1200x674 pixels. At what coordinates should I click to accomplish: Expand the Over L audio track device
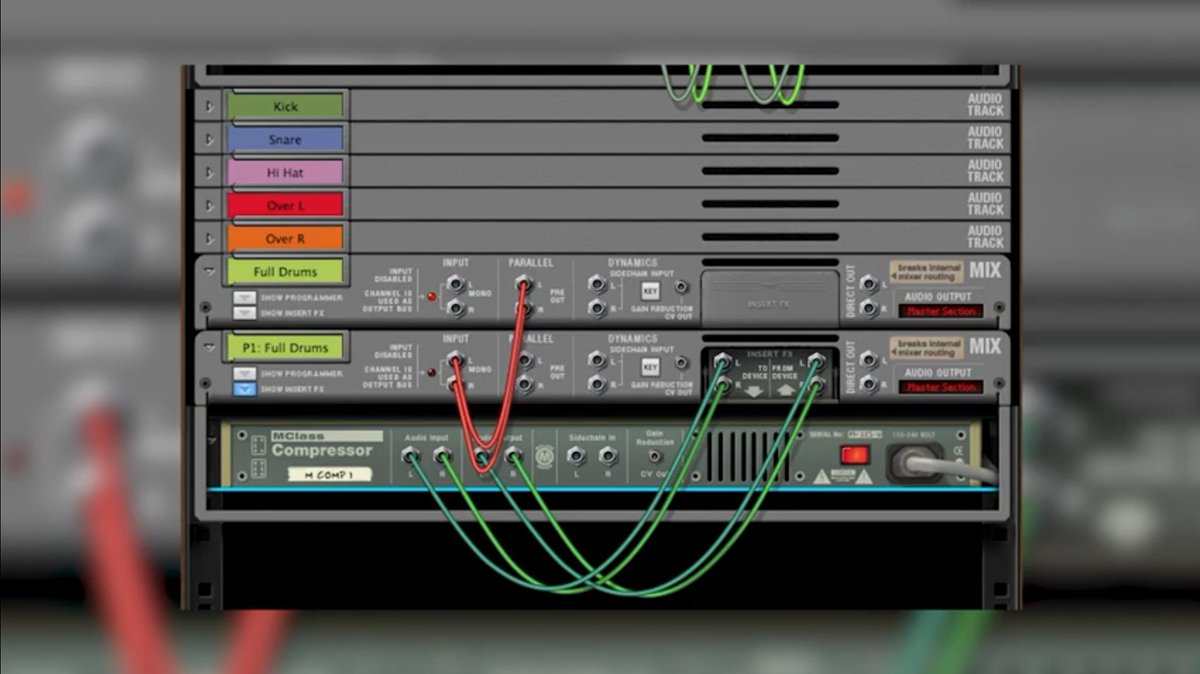(209, 205)
